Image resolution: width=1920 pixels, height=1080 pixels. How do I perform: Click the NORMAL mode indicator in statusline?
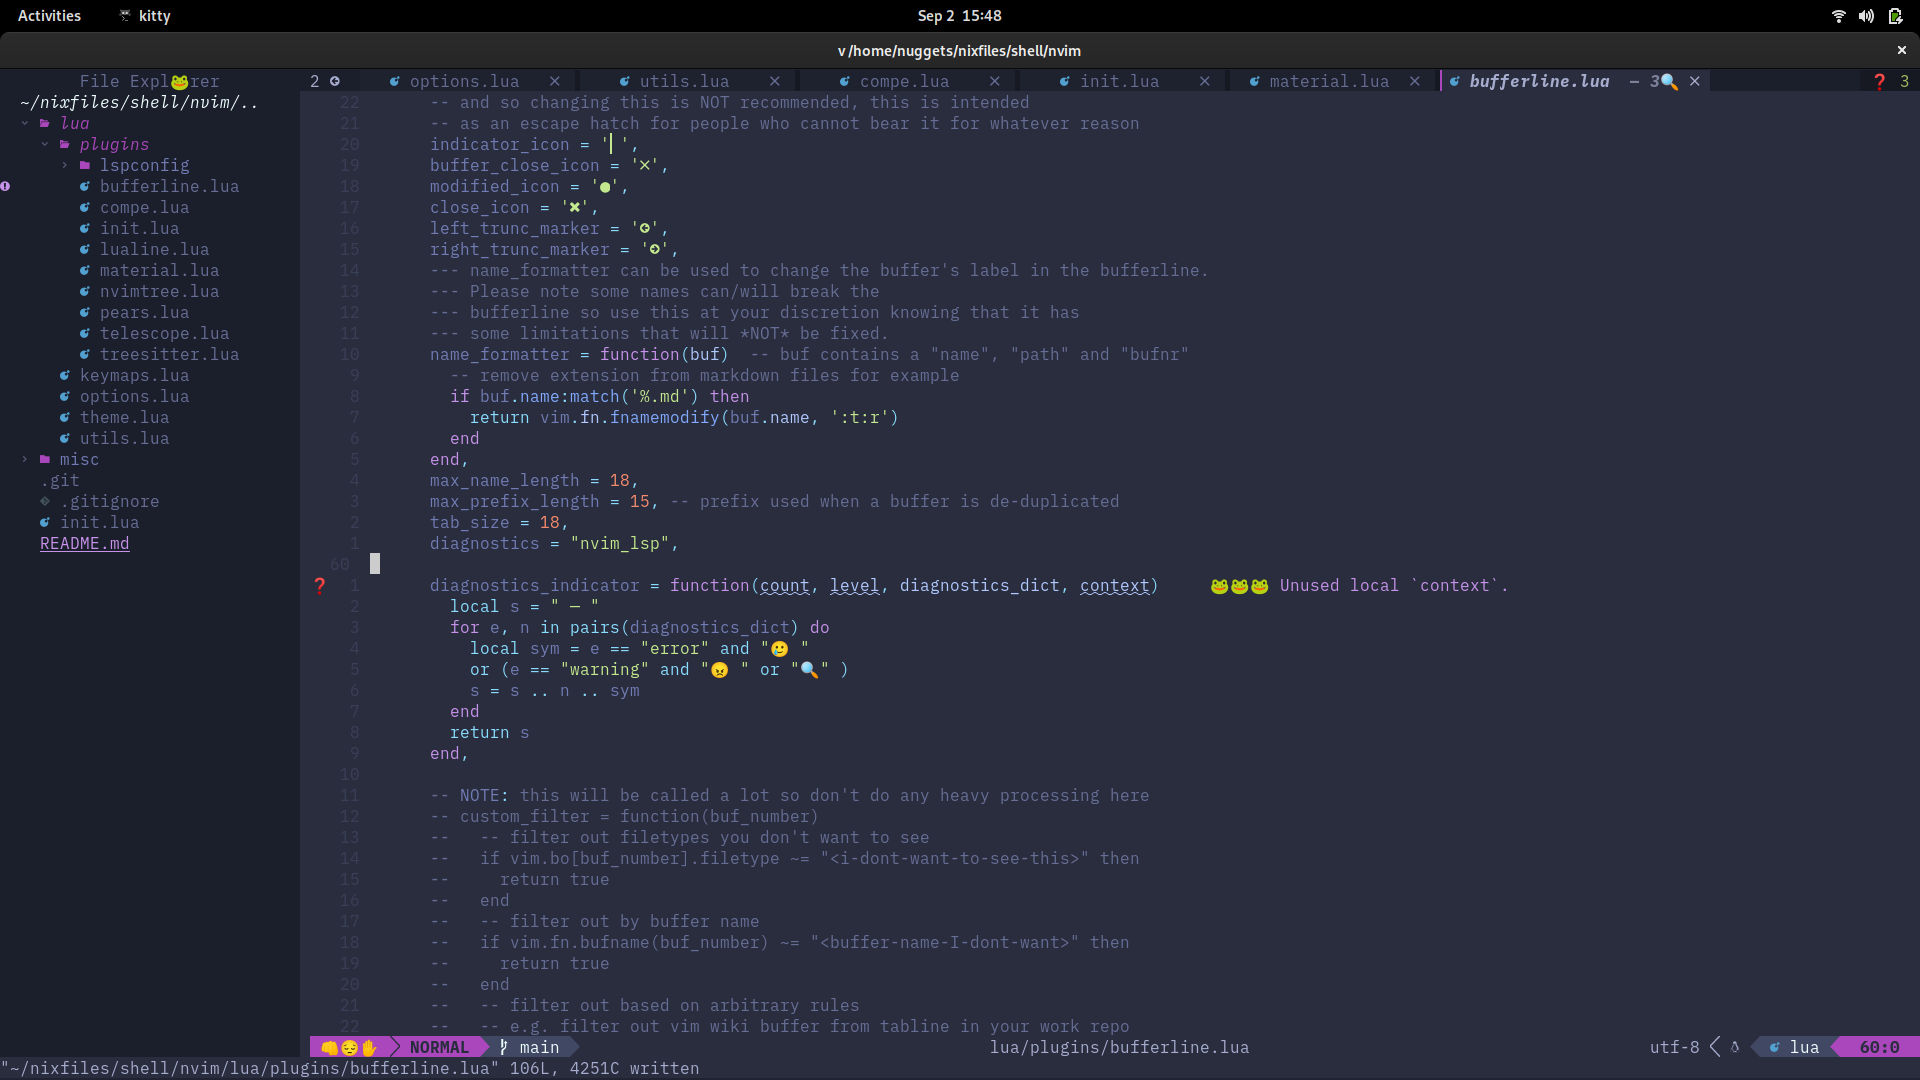tap(439, 1047)
